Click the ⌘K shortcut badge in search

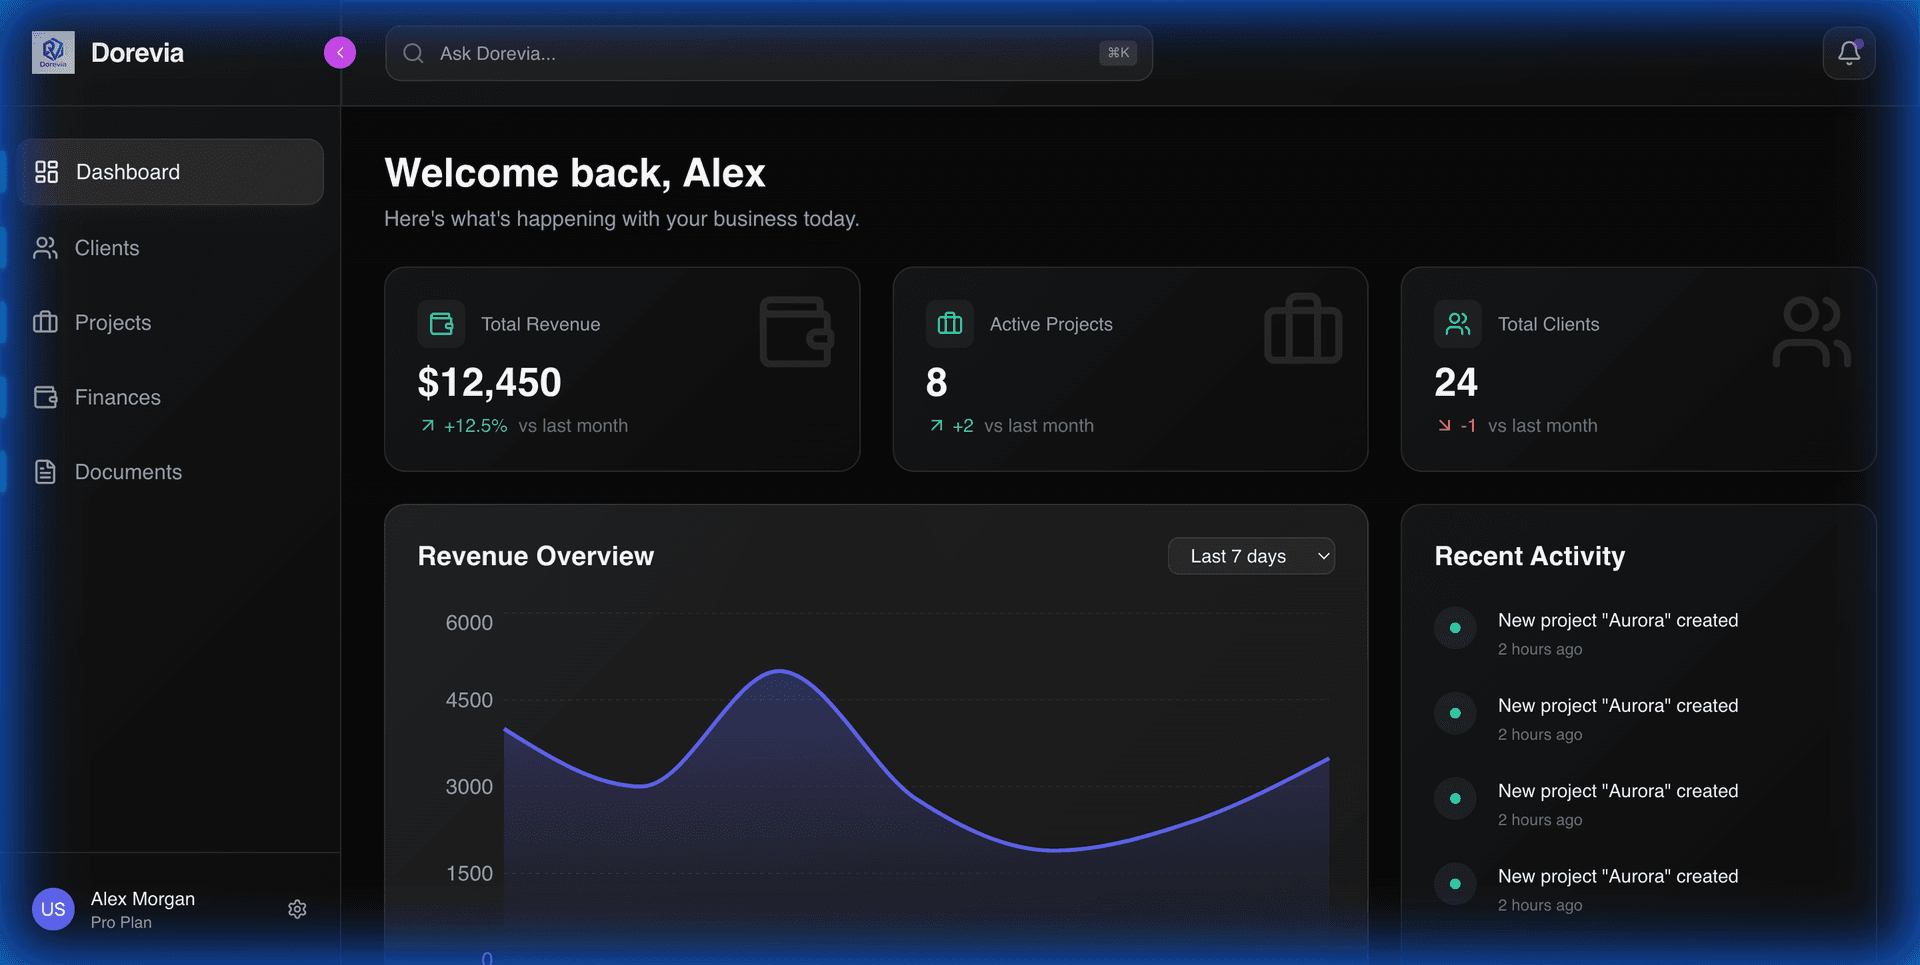1117,53
